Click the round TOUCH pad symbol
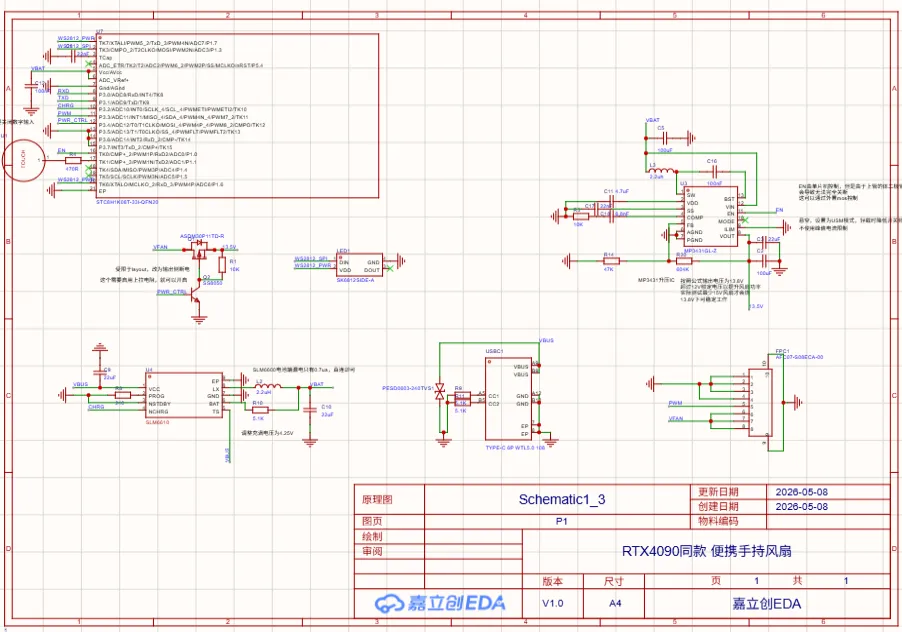Image resolution: width=902 pixels, height=632 pixels. [23, 160]
